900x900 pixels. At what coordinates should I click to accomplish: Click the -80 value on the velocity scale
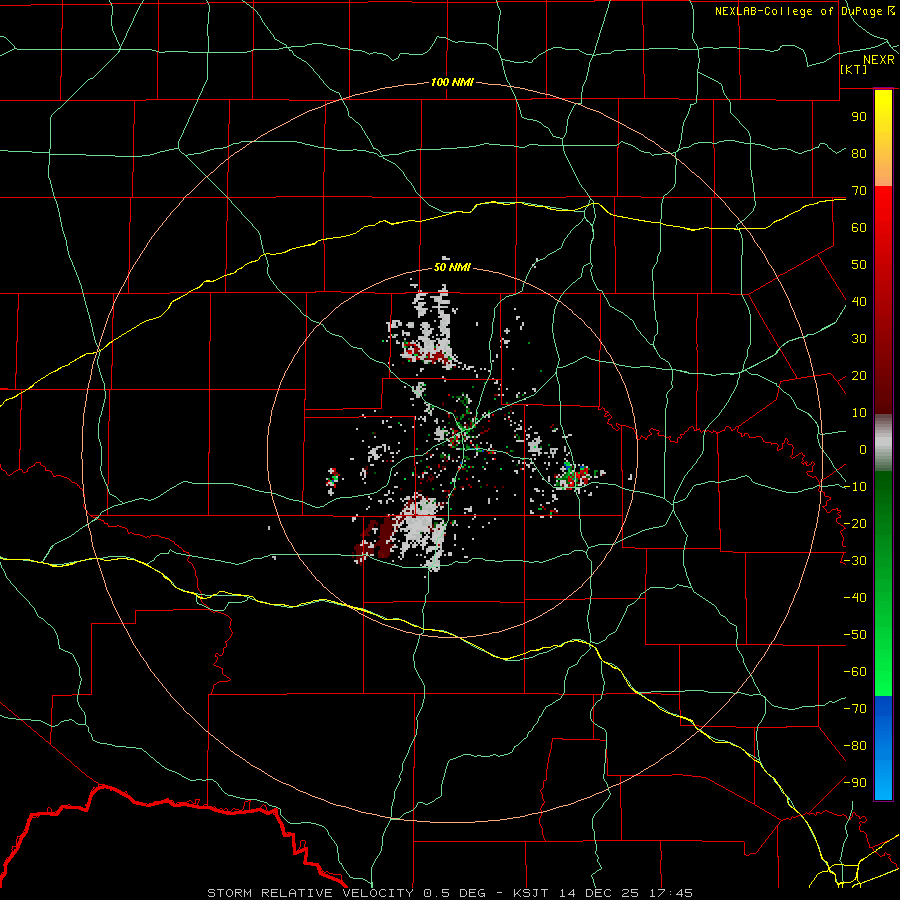tap(855, 746)
